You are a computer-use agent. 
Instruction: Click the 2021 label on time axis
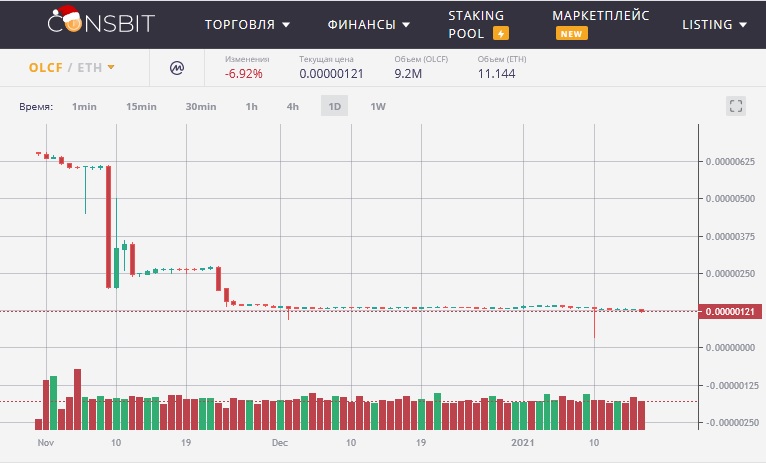[x=523, y=443]
